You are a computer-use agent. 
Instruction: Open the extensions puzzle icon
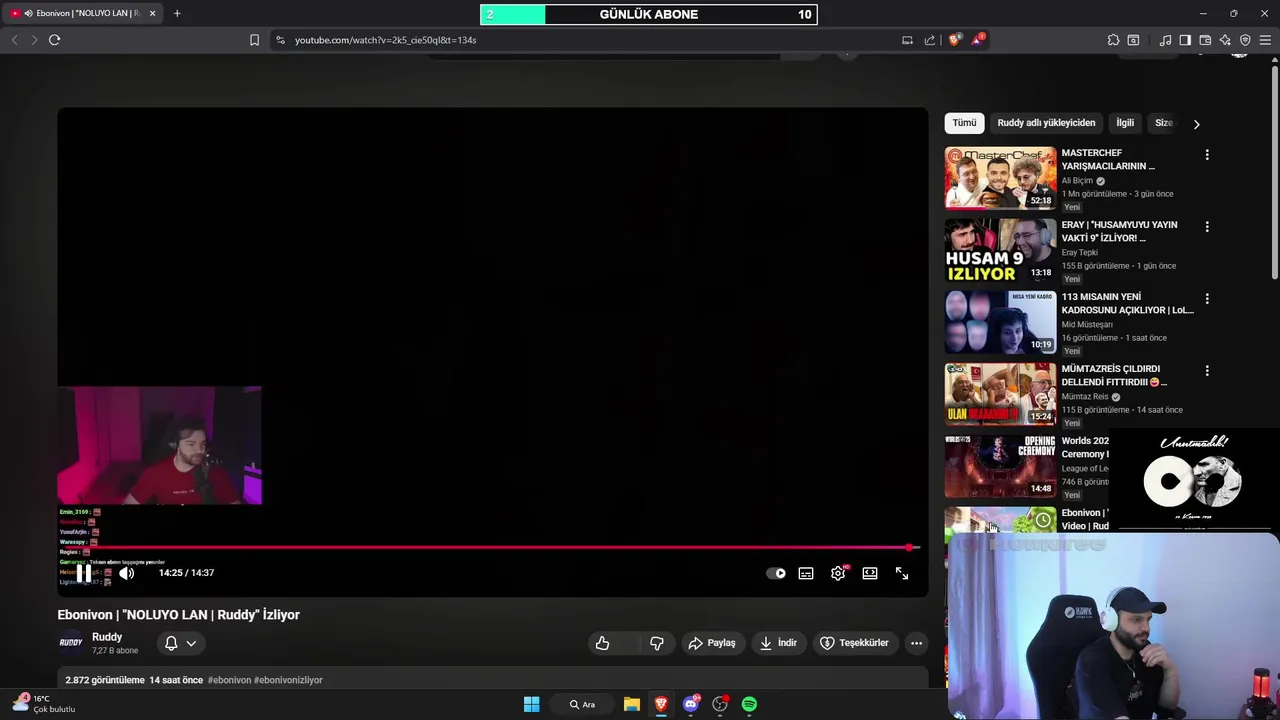(x=1113, y=40)
